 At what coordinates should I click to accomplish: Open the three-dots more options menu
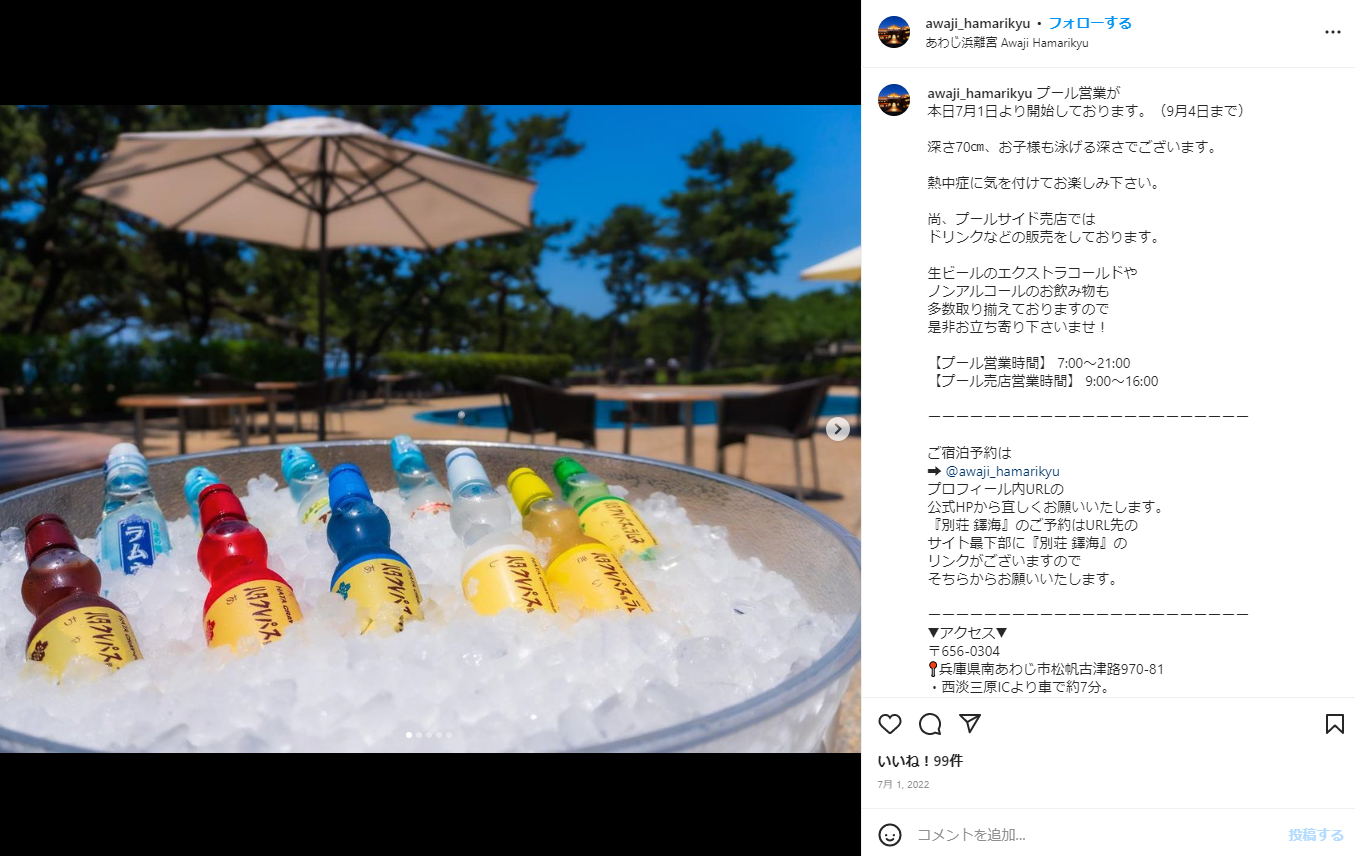[1333, 32]
